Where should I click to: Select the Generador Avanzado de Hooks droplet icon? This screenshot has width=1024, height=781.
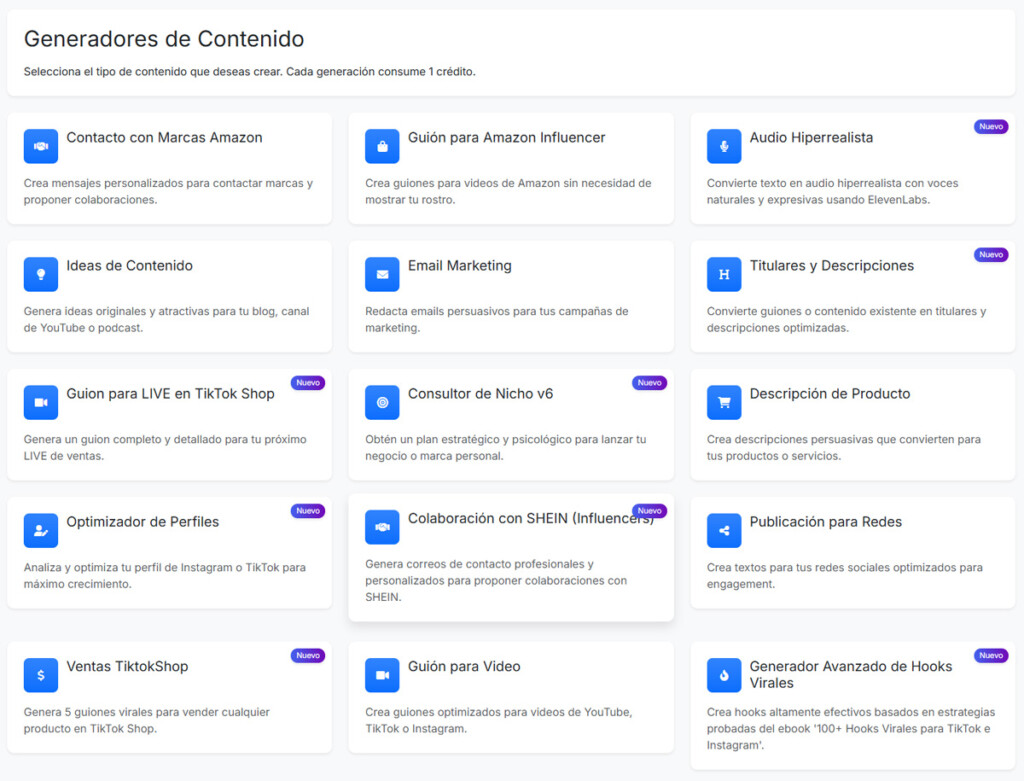click(x=724, y=675)
